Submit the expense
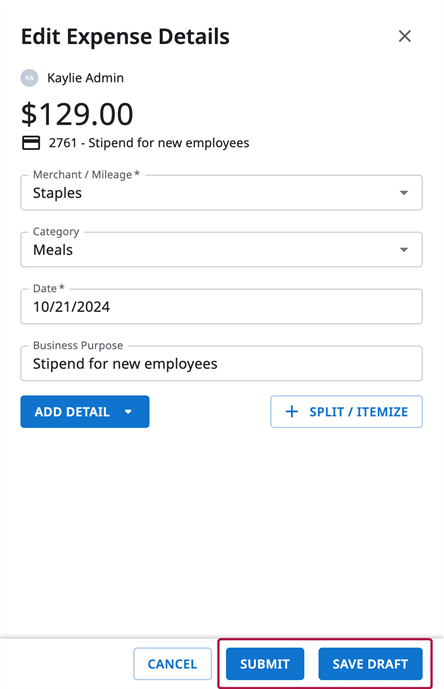The image size is (444, 689). click(x=265, y=664)
